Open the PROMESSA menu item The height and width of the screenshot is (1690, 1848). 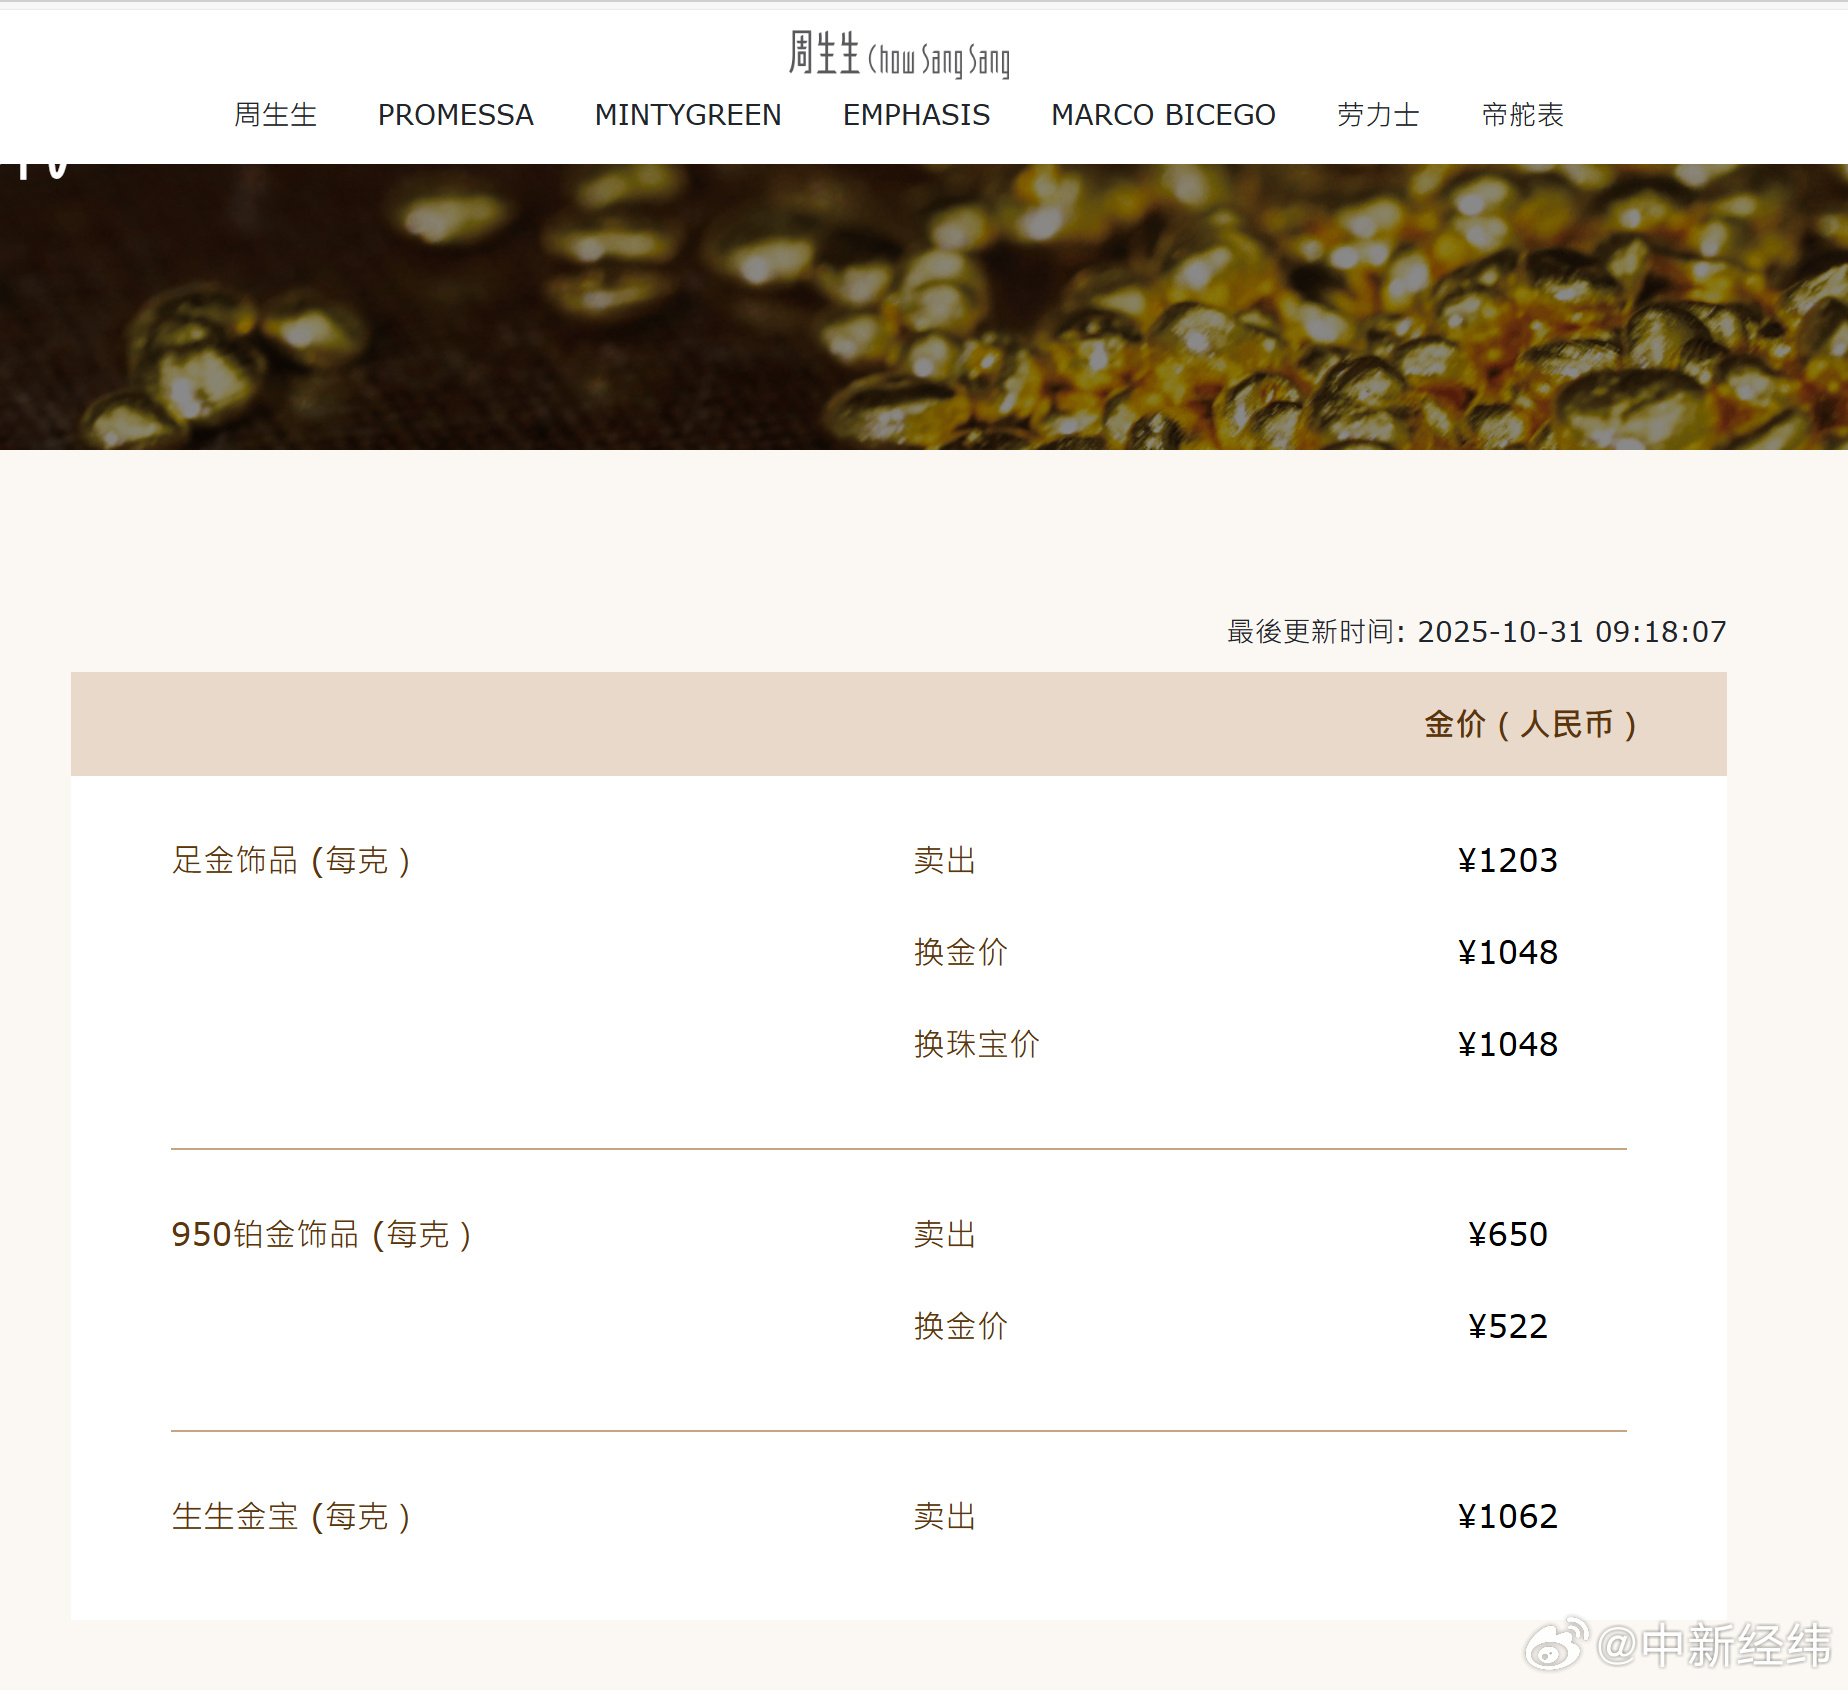455,115
